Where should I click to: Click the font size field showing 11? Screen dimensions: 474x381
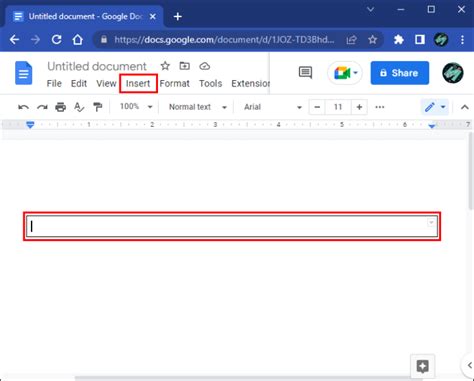(x=338, y=107)
